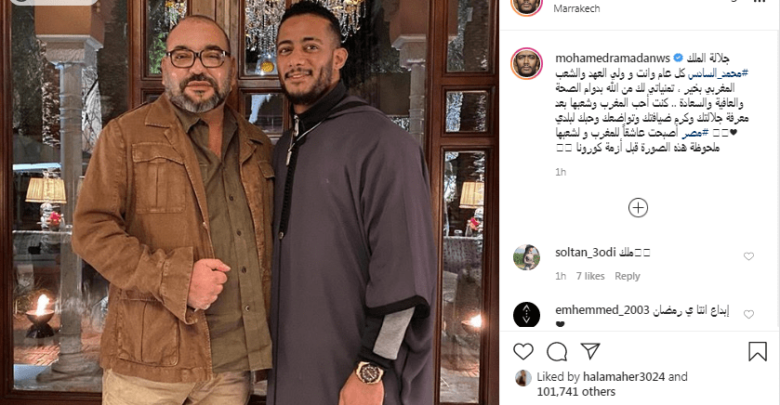
Task: Like emhemmed_2003's comment heart
Action: (x=748, y=314)
